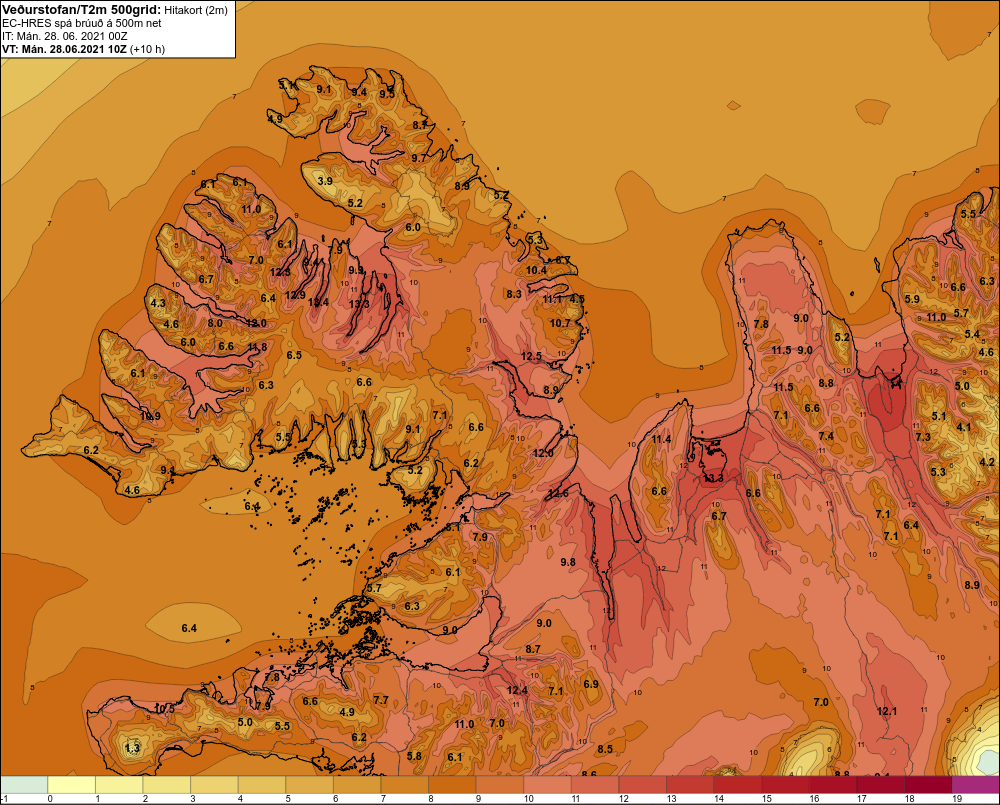The width and height of the screenshot is (1000, 805).
Task: Click the 10.9 temperature label
Action: [x=150, y=416]
